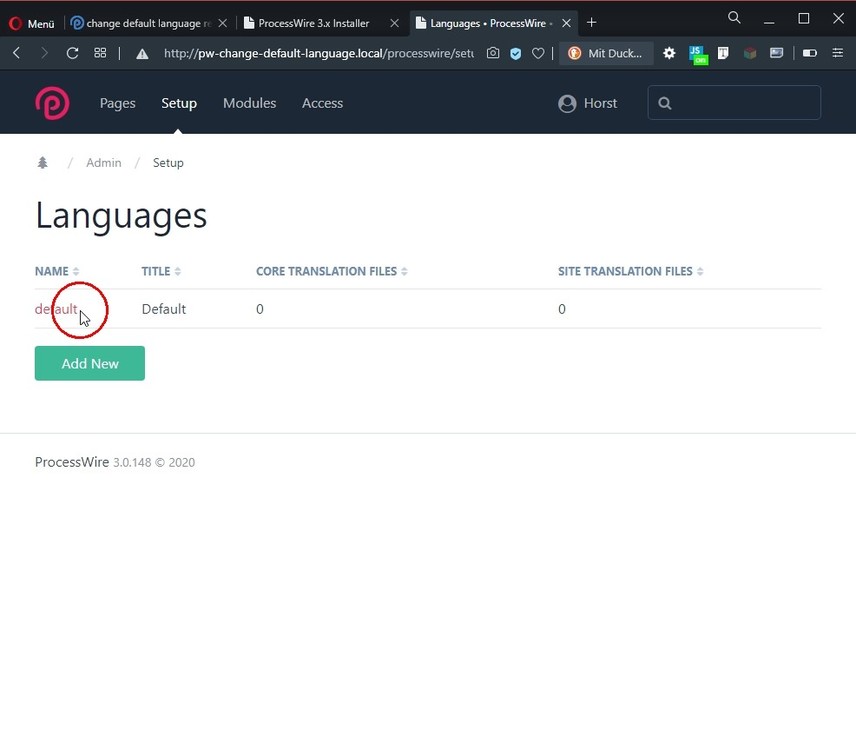
Task: Click the Add New button
Action: (90, 363)
